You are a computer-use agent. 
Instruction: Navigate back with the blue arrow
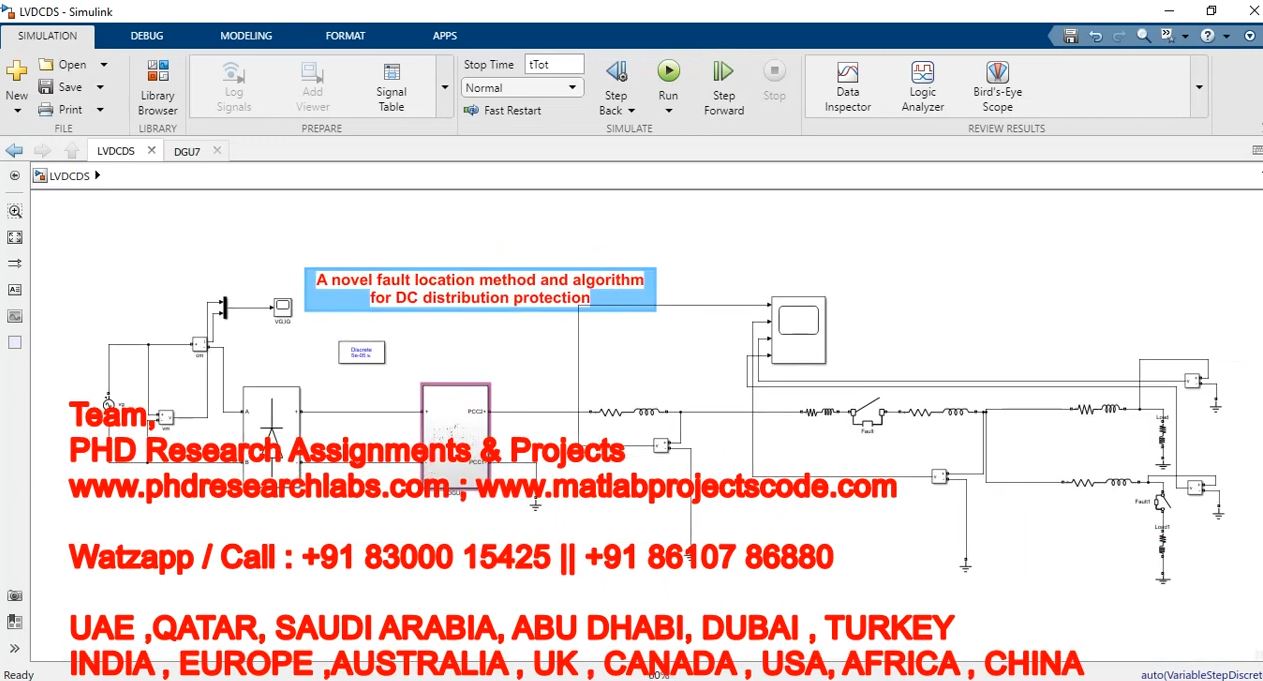pyautogui.click(x=14, y=151)
